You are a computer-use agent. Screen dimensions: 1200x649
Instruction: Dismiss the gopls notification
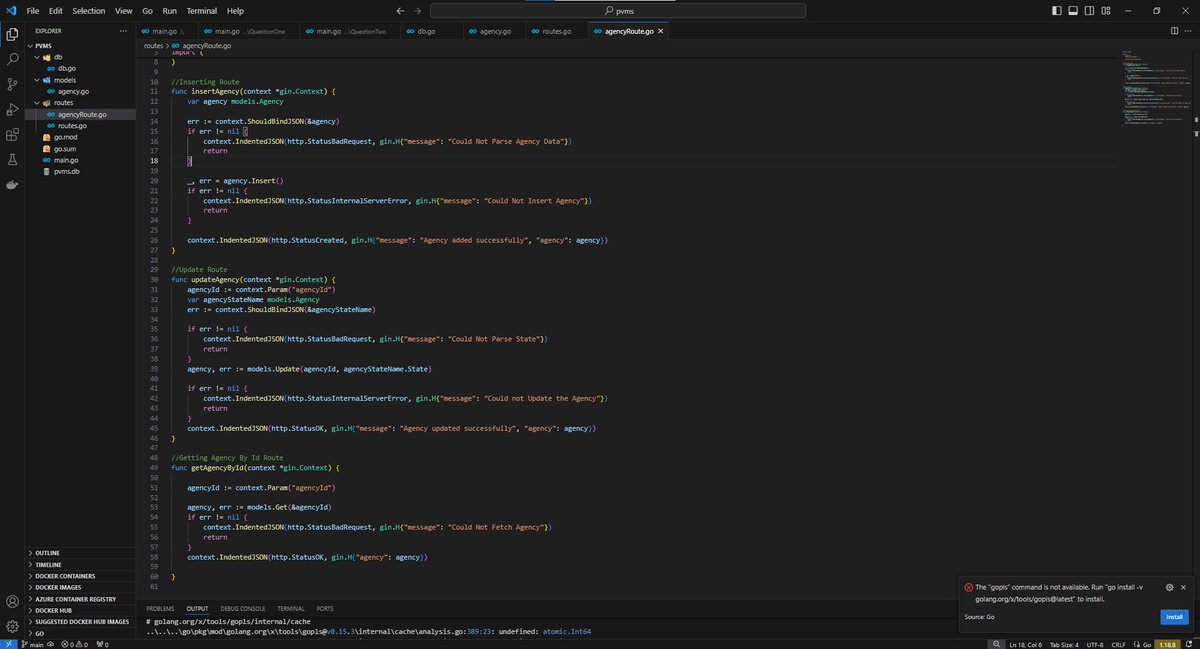click(x=1183, y=587)
